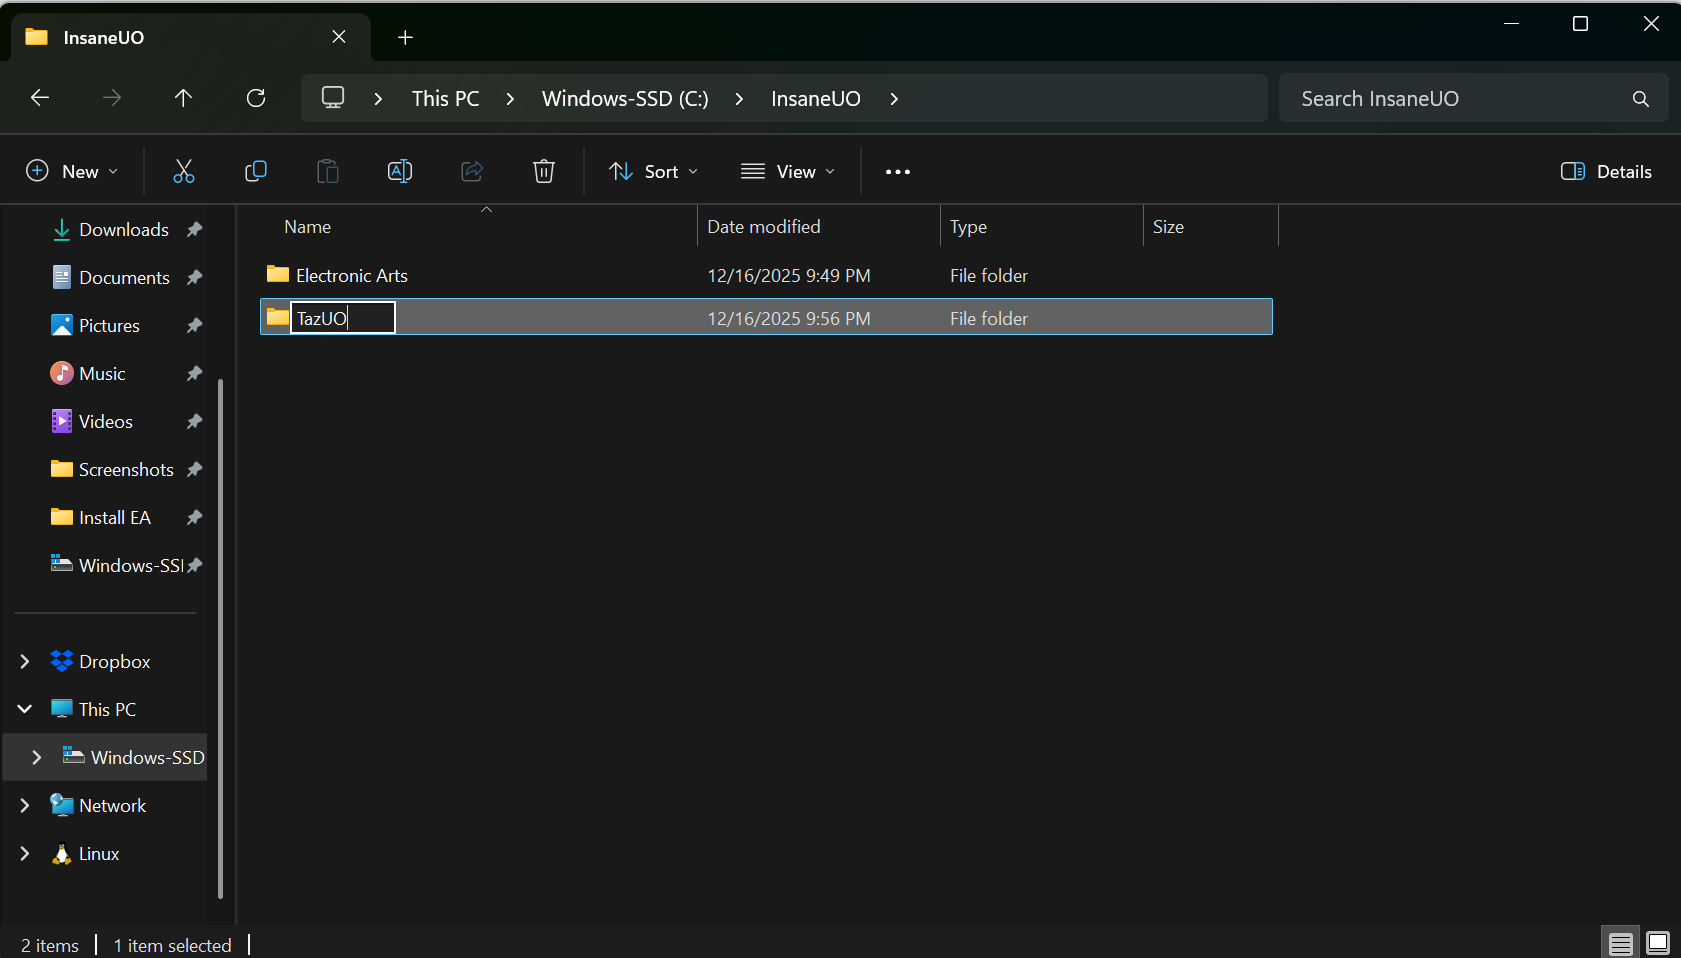Expand the Dropbox tree node
Image resolution: width=1681 pixels, height=958 pixels.
pyautogui.click(x=25, y=661)
